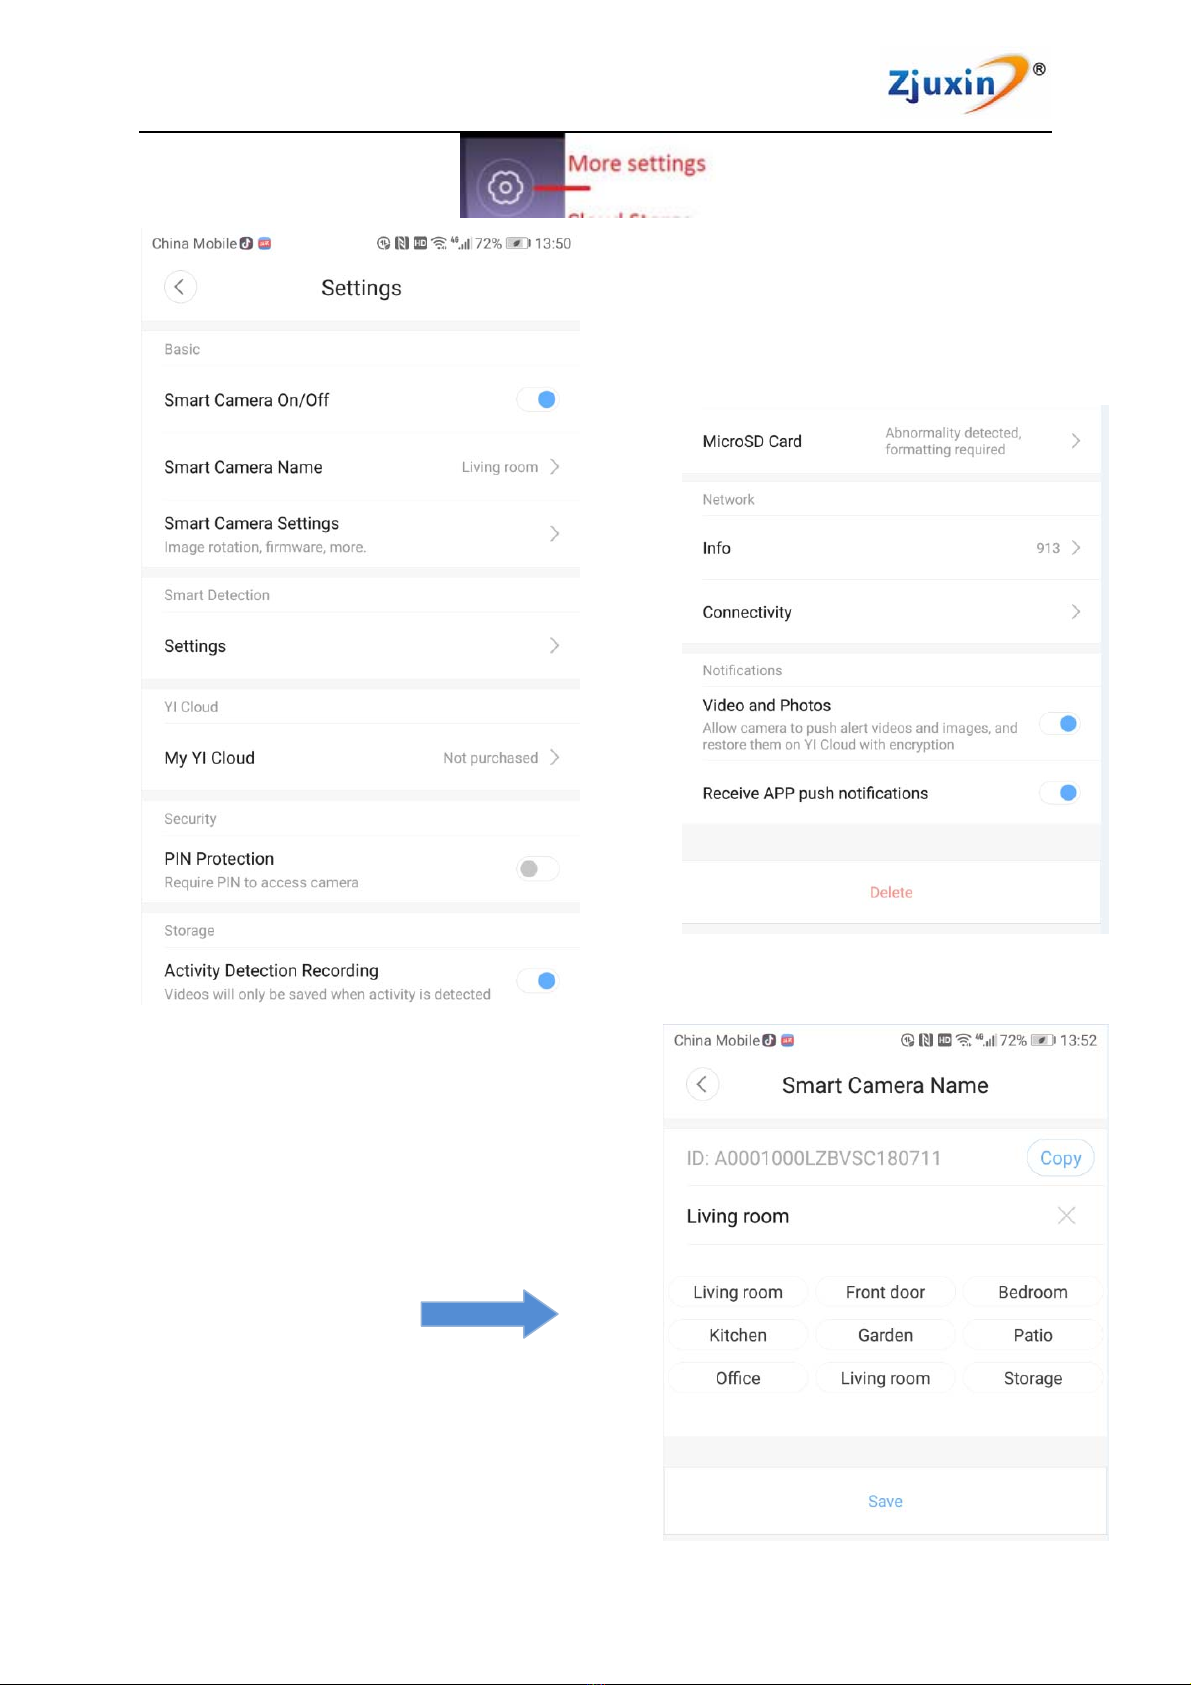Go back from the Settings screen
Viewport: 1191px width, 1685px height.
click(180, 287)
